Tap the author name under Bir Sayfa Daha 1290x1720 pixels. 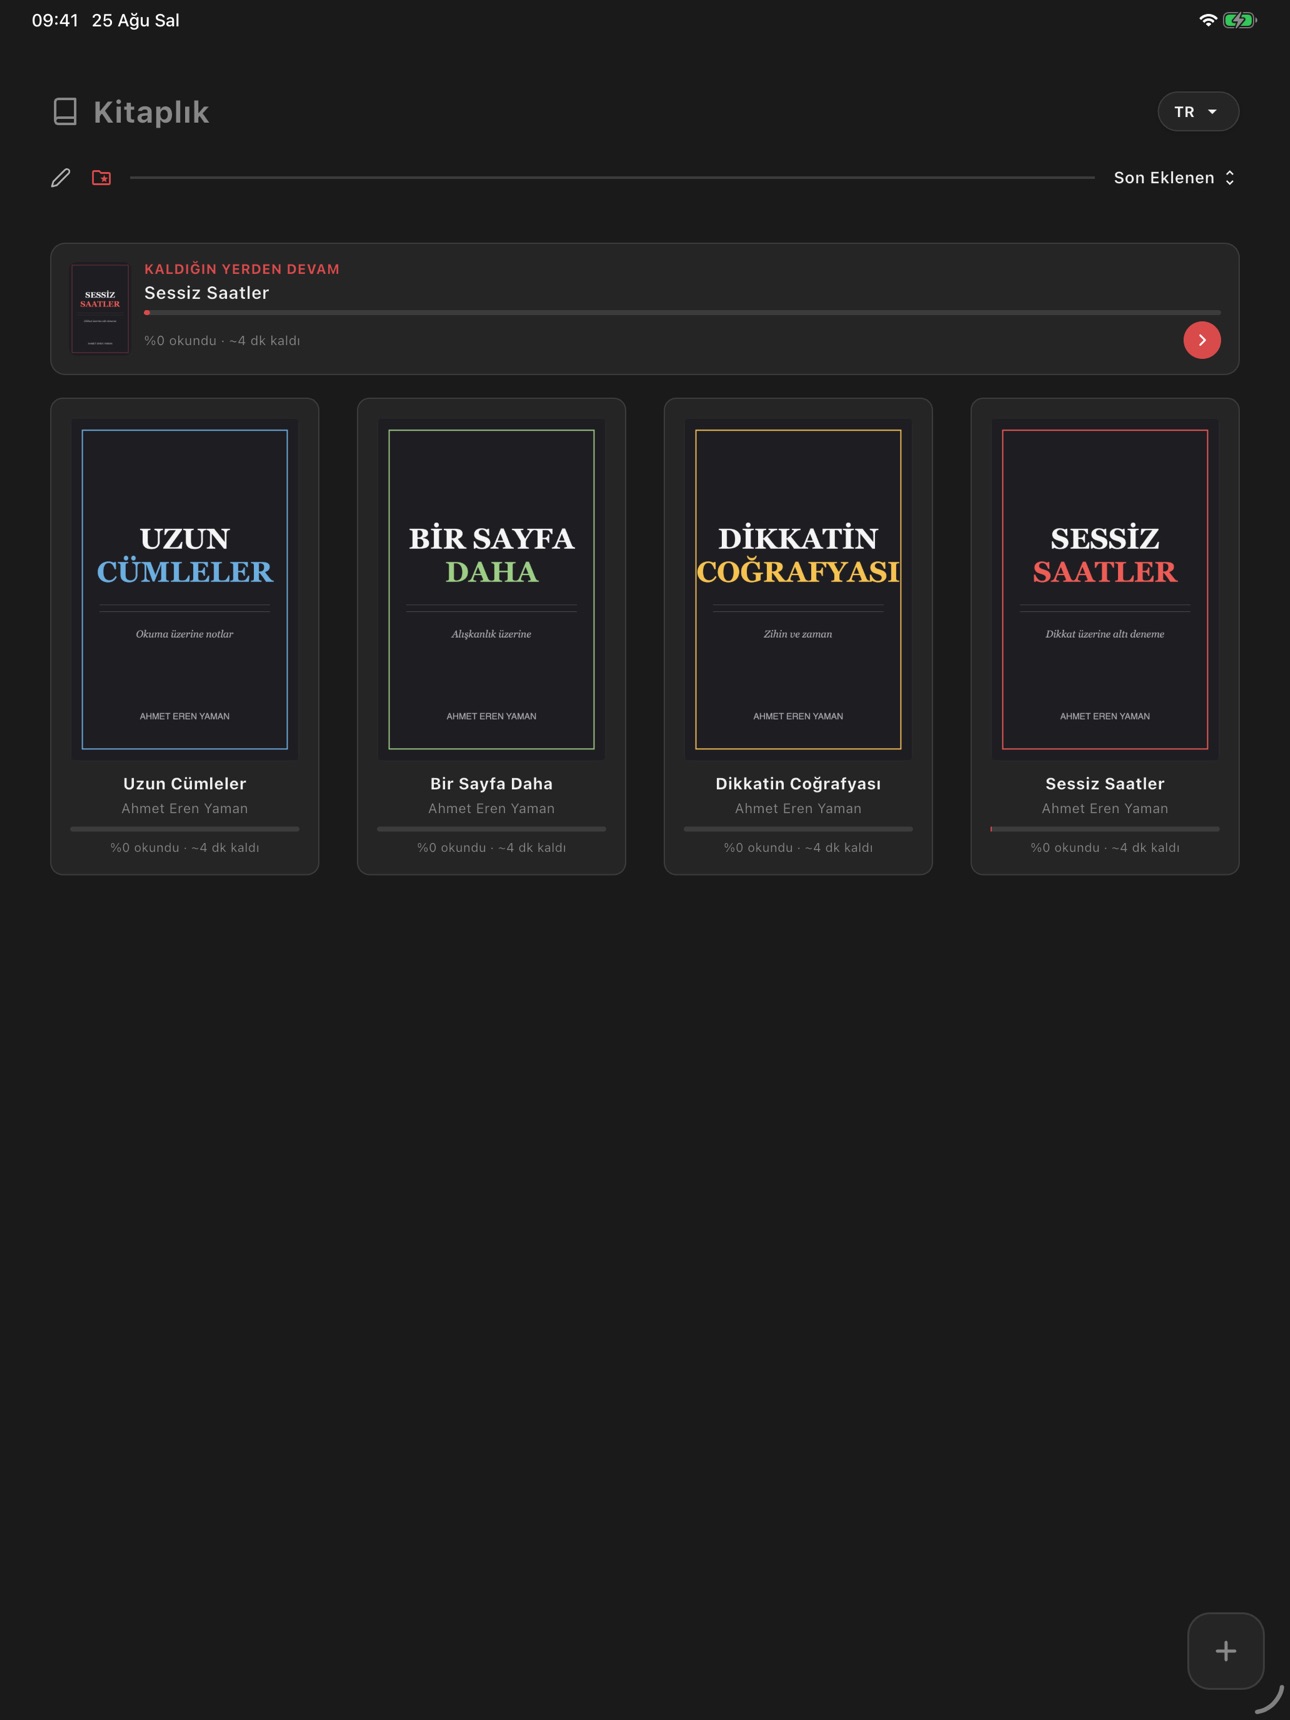[x=491, y=809]
